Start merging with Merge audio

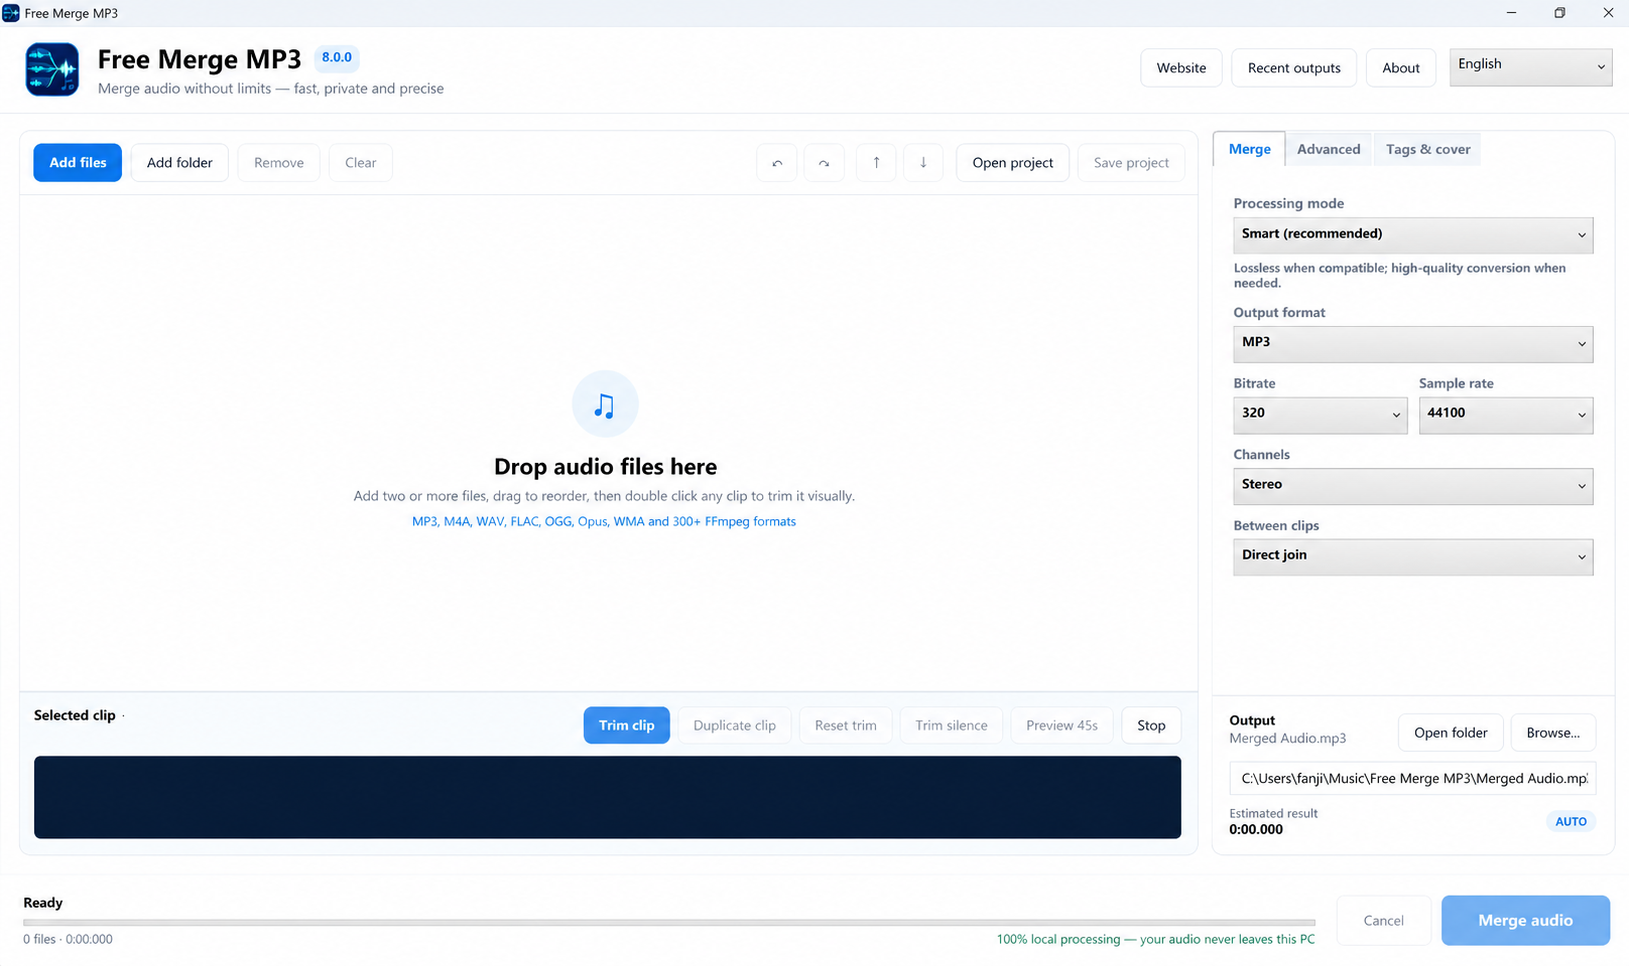coord(1525,921)
